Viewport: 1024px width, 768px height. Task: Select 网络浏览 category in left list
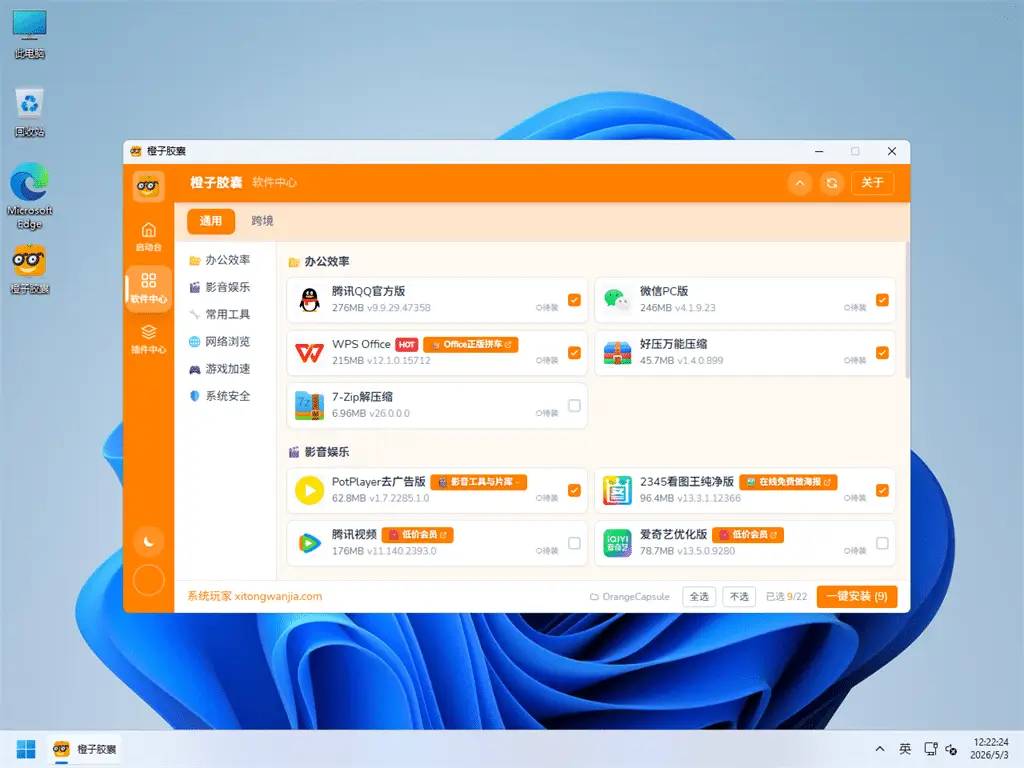click(x=219, y=342)
